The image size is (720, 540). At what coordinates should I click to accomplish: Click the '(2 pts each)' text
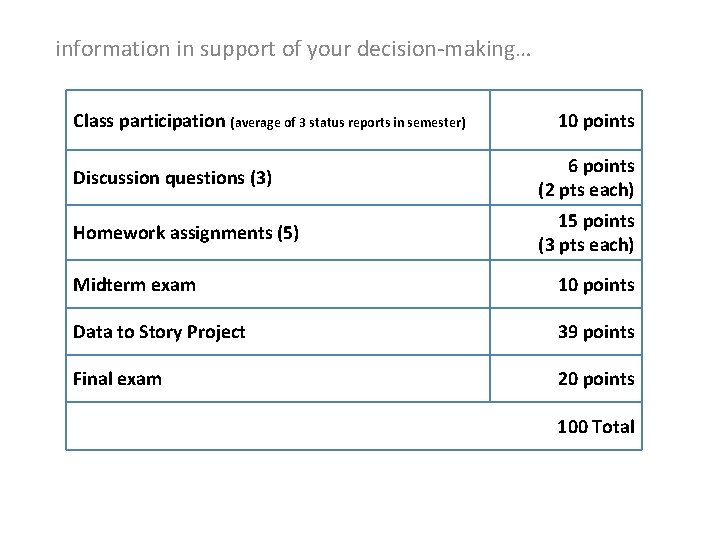pos(586,190)
